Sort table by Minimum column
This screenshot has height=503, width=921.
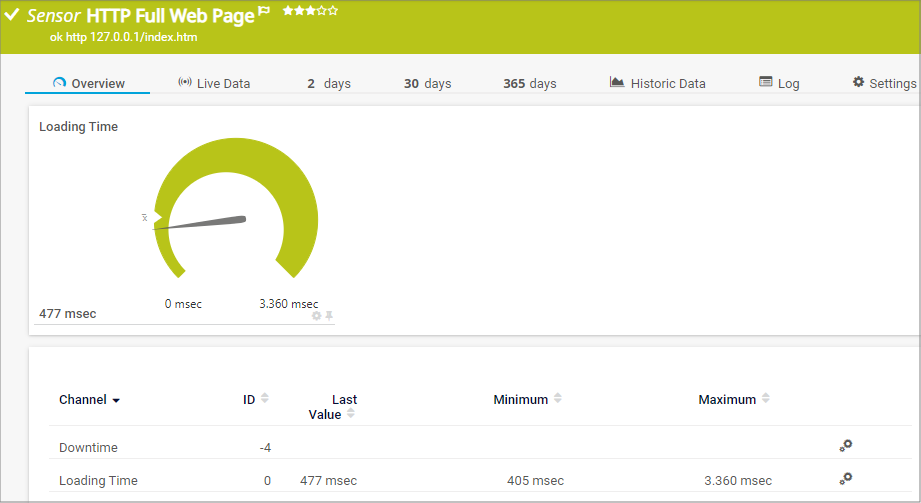point(558,399)
